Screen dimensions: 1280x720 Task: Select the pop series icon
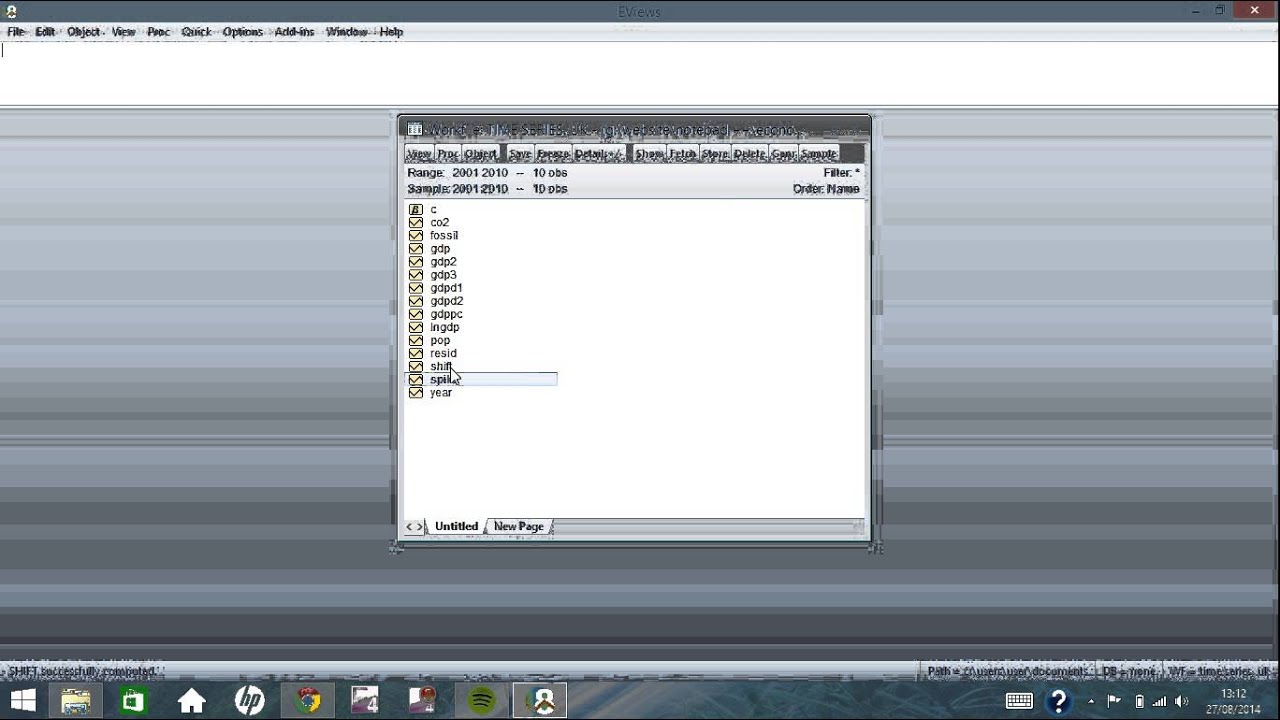pyautogui.click(x=416, y=340)
